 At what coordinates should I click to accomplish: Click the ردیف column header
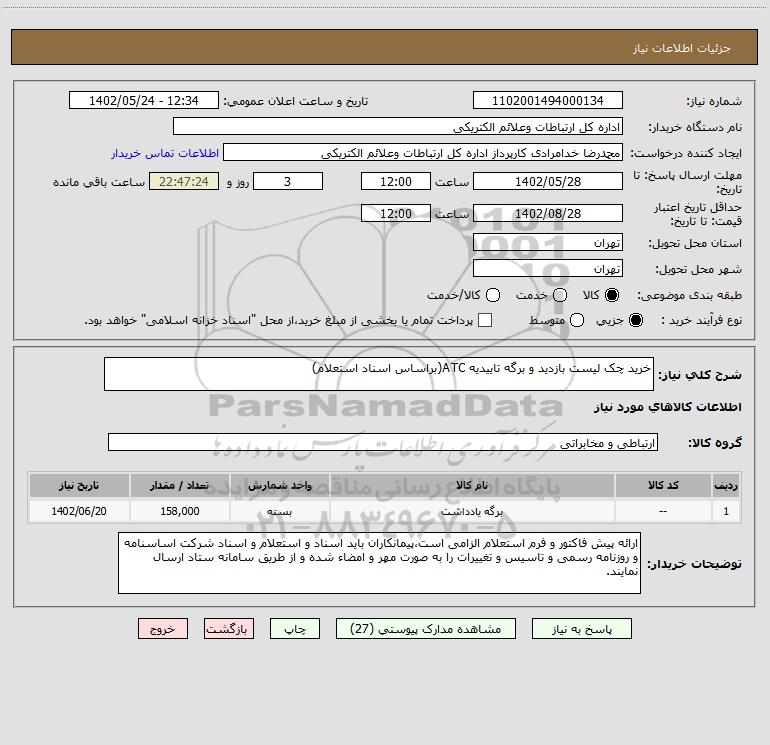pyautogui.click(x=726, y=486)
